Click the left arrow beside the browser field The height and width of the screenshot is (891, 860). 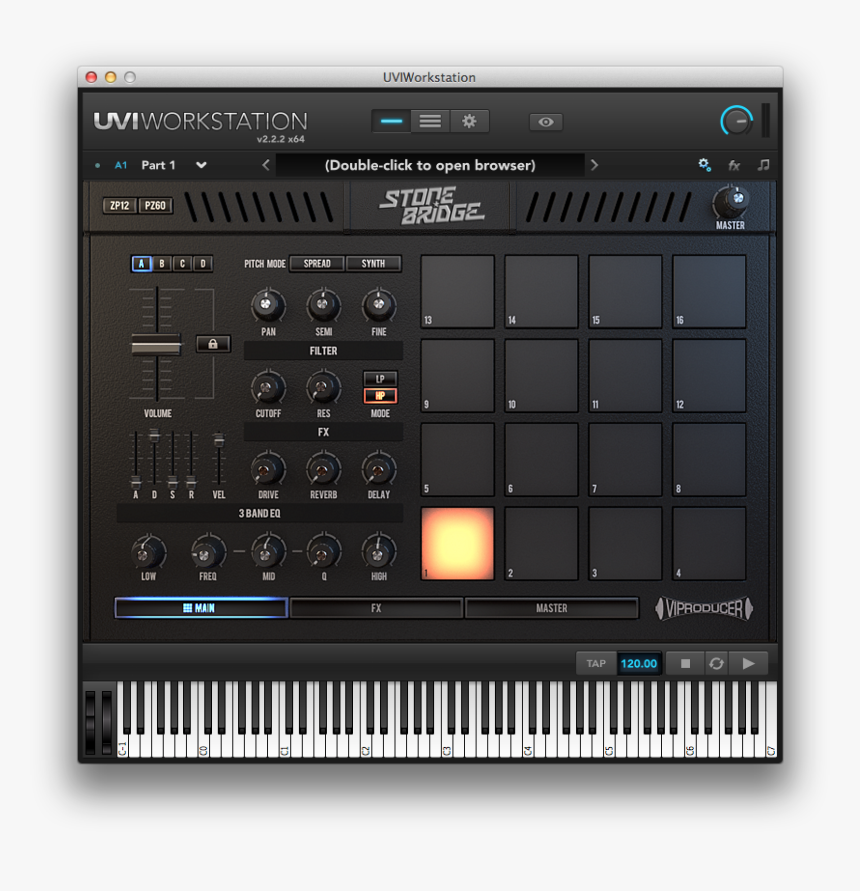tap(266, 164)
